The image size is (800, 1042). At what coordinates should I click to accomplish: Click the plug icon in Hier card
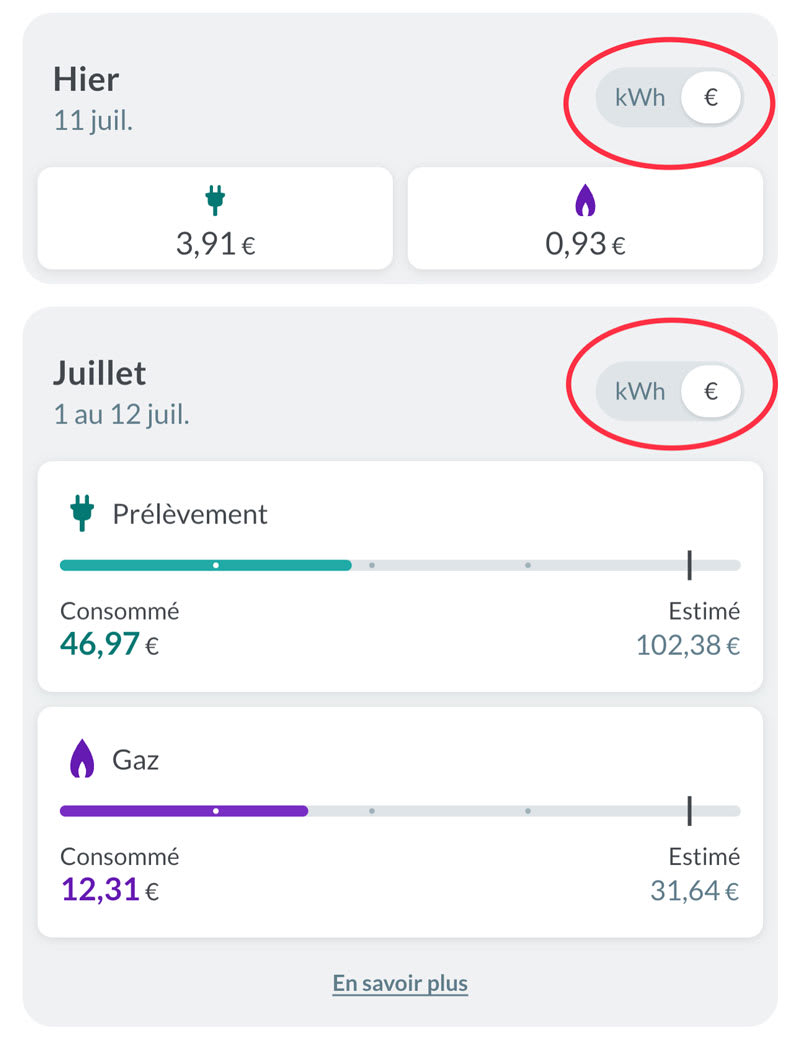pyautogui.click(x=213, y=201)
